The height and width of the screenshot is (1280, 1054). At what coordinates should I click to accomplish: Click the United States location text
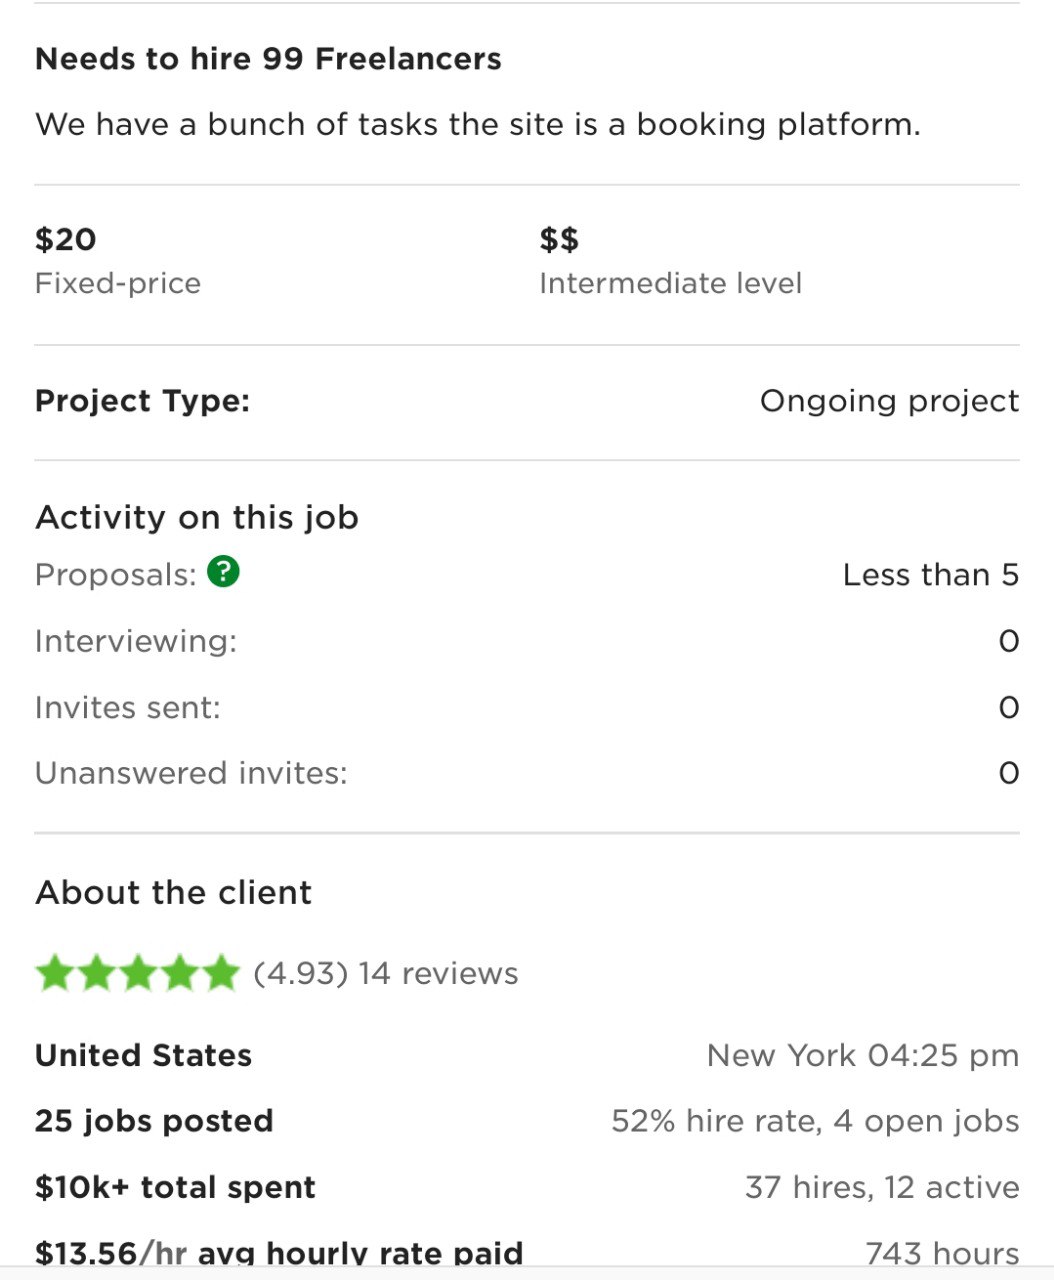143,1056
